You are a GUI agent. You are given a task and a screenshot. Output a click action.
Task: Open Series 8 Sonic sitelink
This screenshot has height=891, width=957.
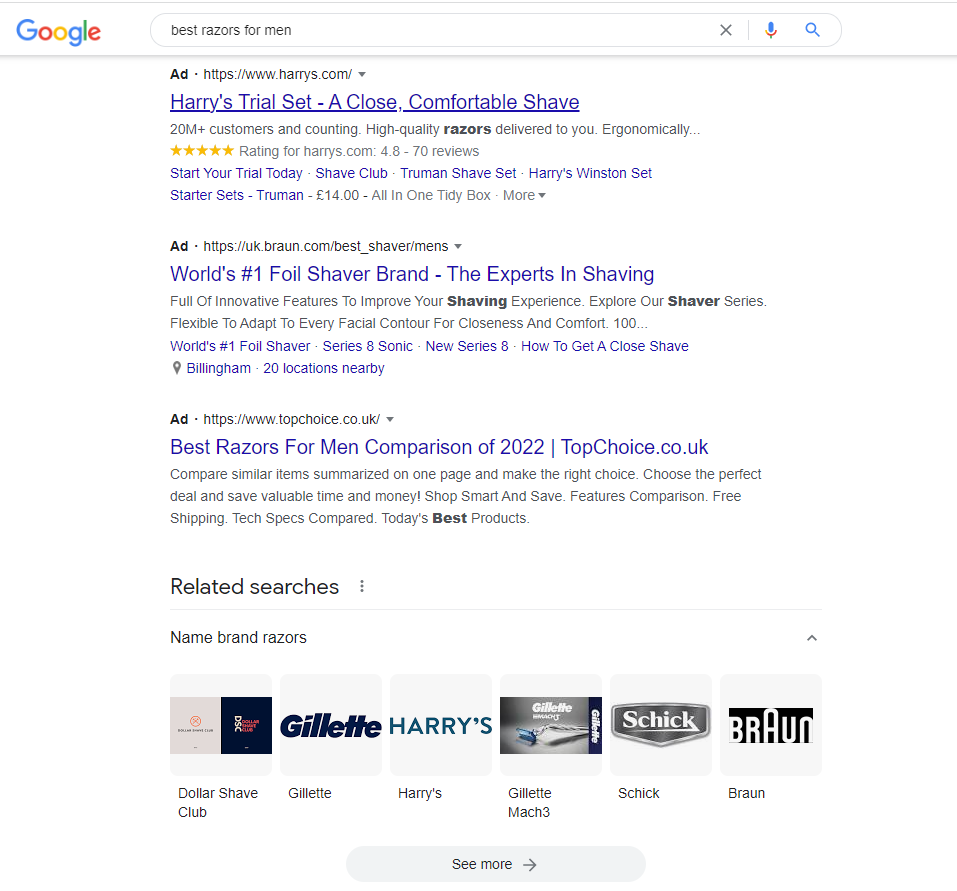pyautogui.click(x=368, y=346)
